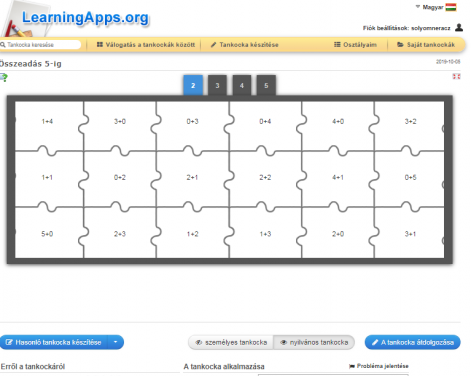Click the Összeadás 5-ig title
Viewport: 471px width, 376px height.
pyautogui.click(x=31, y=64)
